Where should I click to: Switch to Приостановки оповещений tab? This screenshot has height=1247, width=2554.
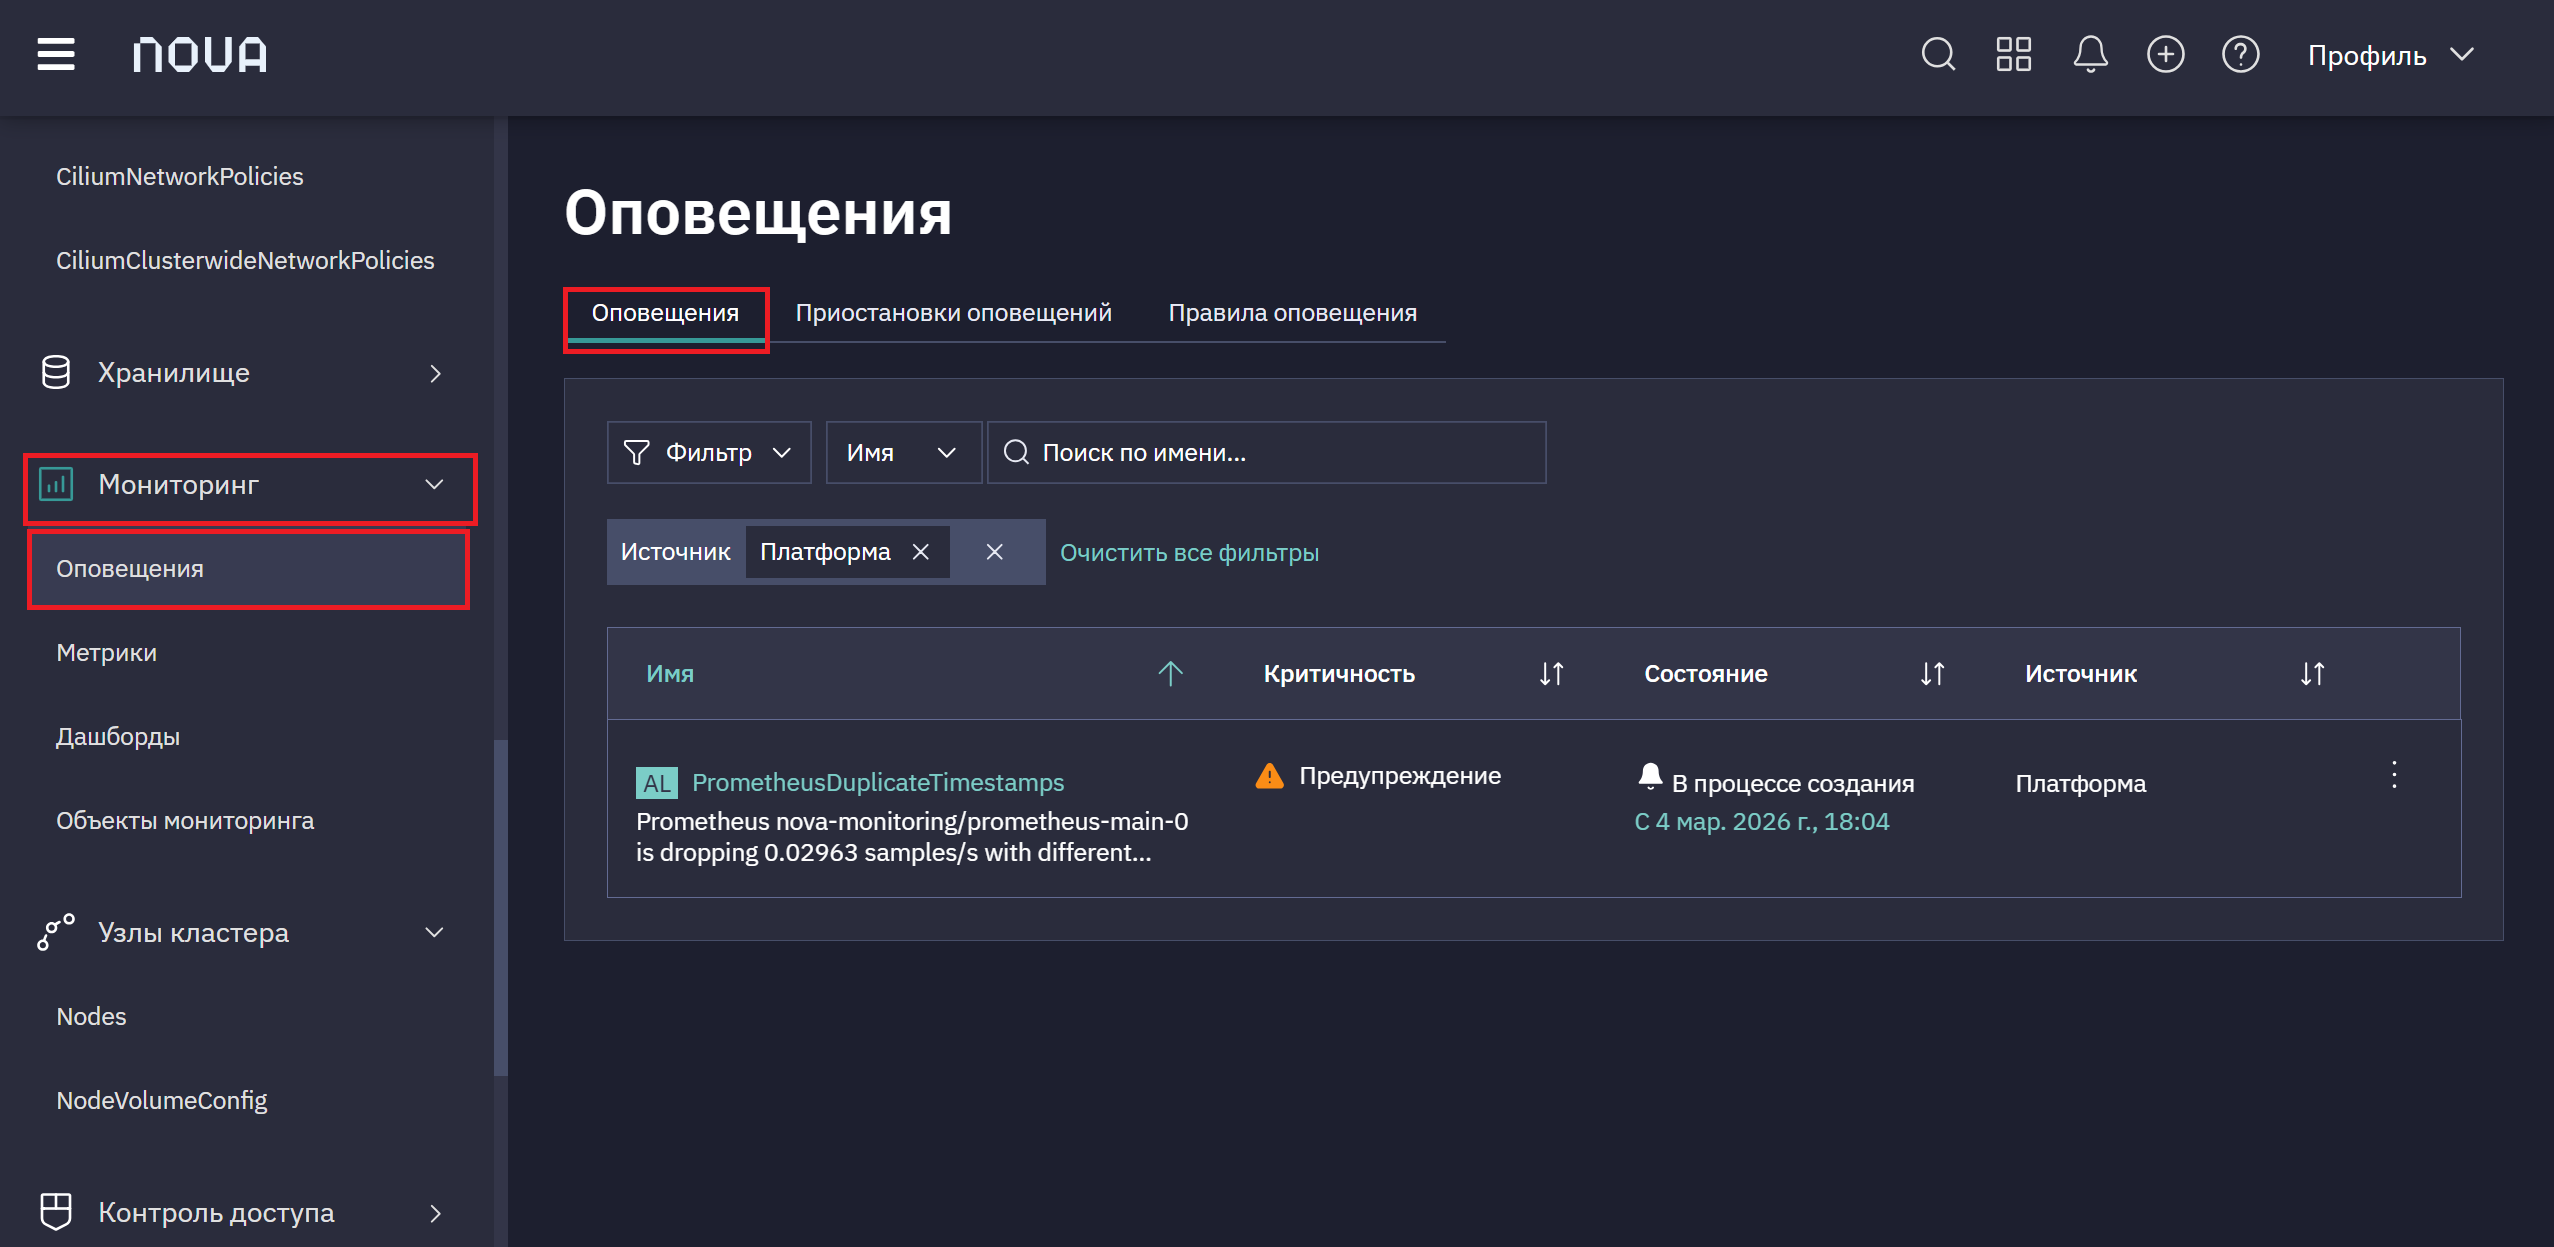pos(953,313)
